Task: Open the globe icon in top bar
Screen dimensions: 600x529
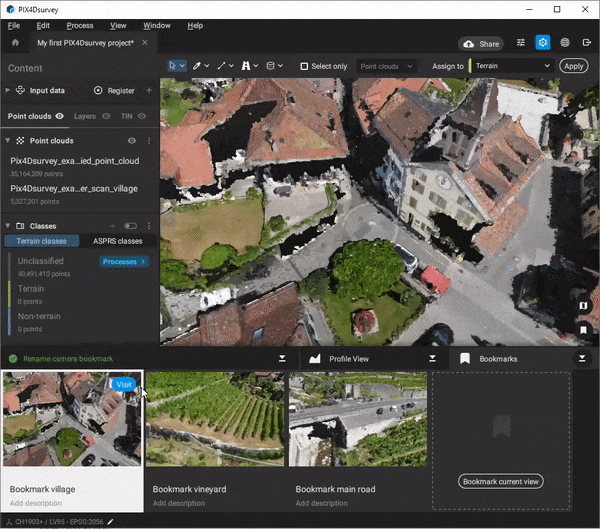Action: [x=565, y=42]
